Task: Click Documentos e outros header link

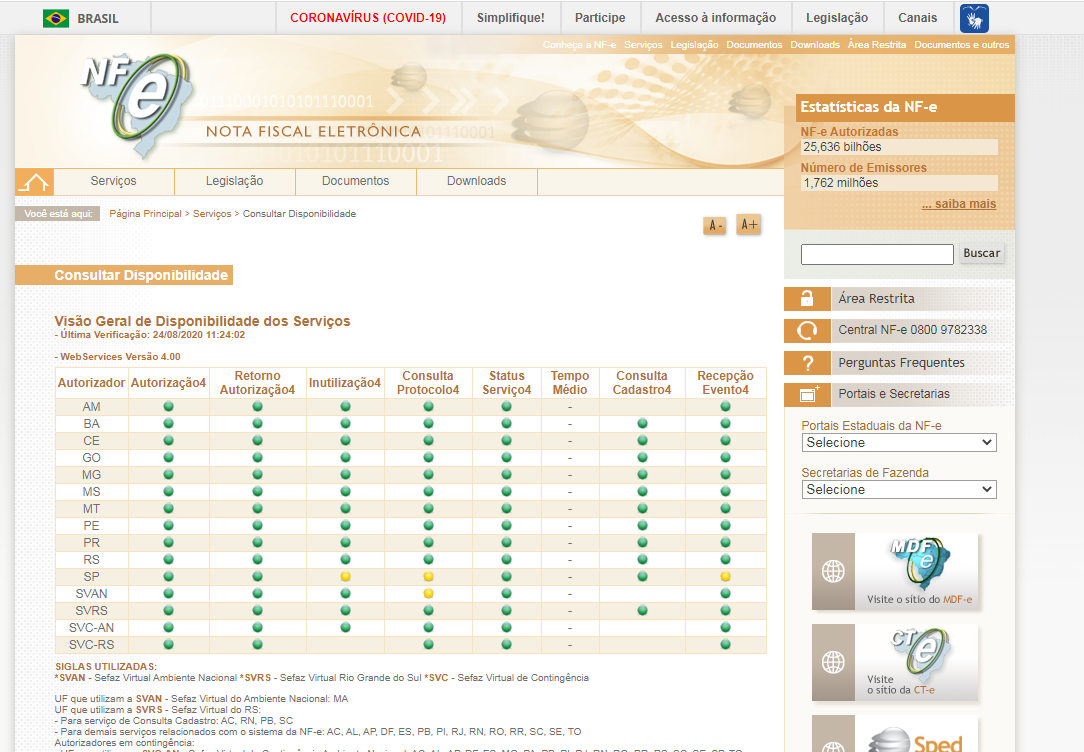Action: pyautogui.click(x=962, y=45)
